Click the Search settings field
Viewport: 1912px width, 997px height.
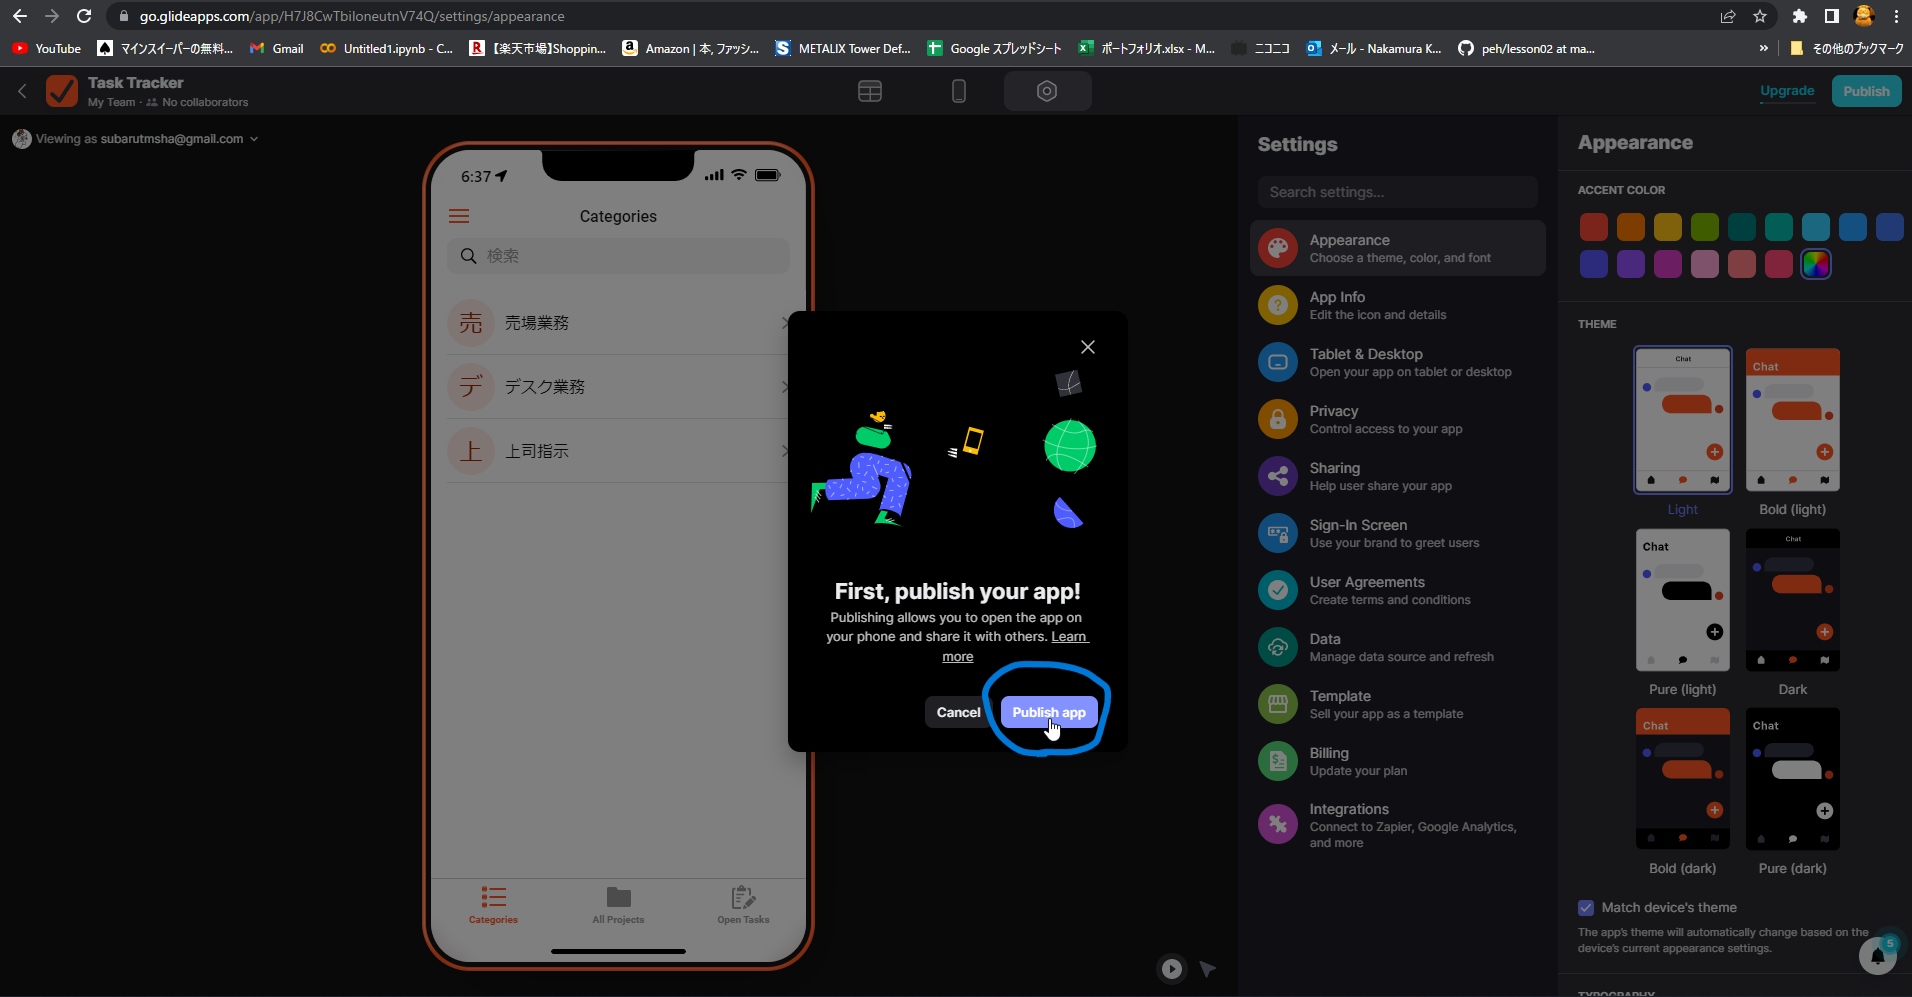point(1397,192)
